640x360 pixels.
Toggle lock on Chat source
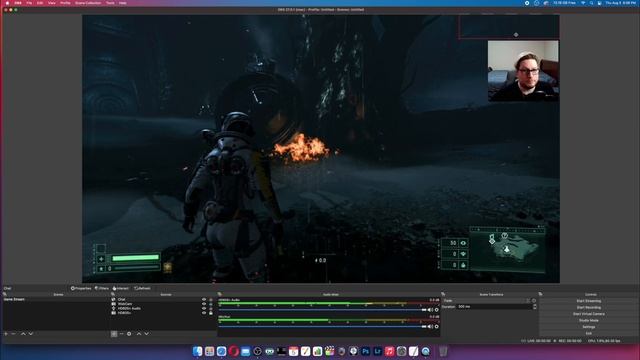[x=211, y=300]
